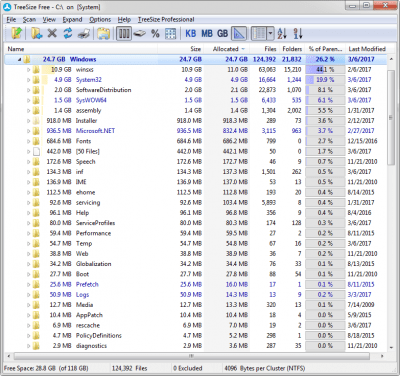
Task: Collapse the Windows root folder
Action: (19, 59)
